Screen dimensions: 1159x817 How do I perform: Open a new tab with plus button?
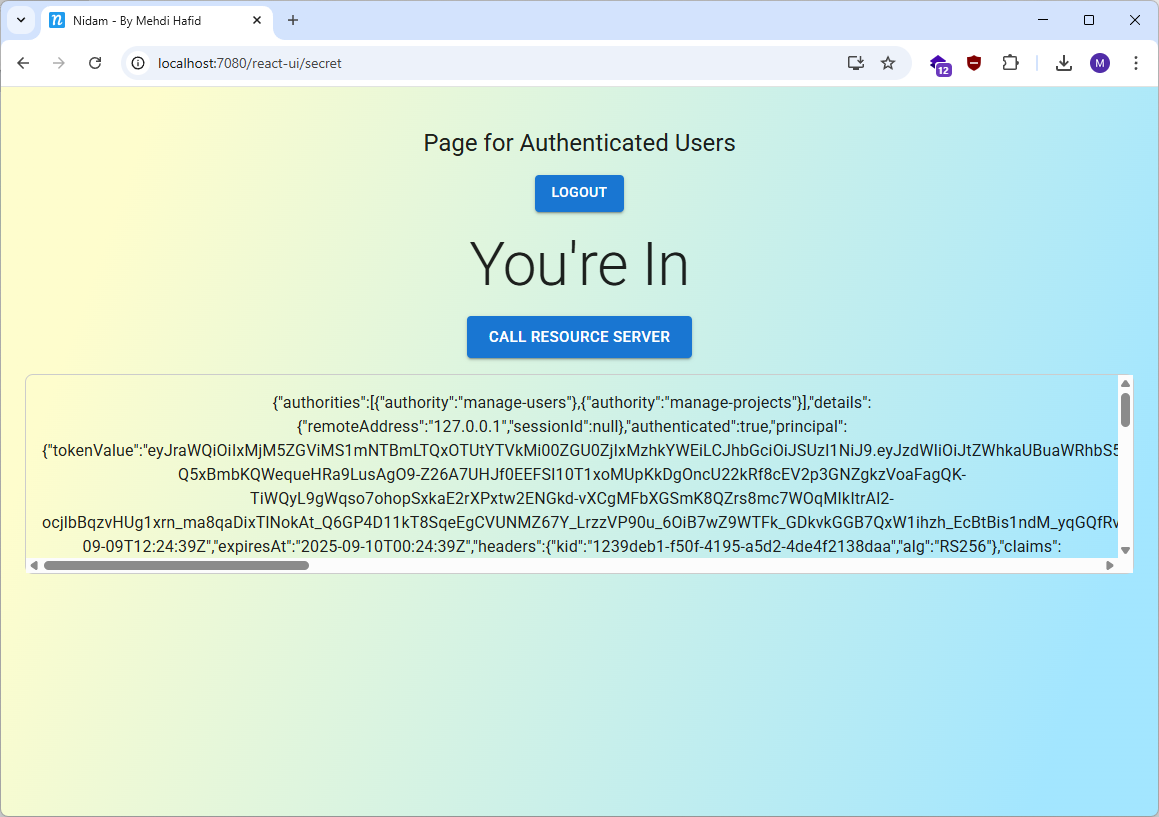click(293, 20)
